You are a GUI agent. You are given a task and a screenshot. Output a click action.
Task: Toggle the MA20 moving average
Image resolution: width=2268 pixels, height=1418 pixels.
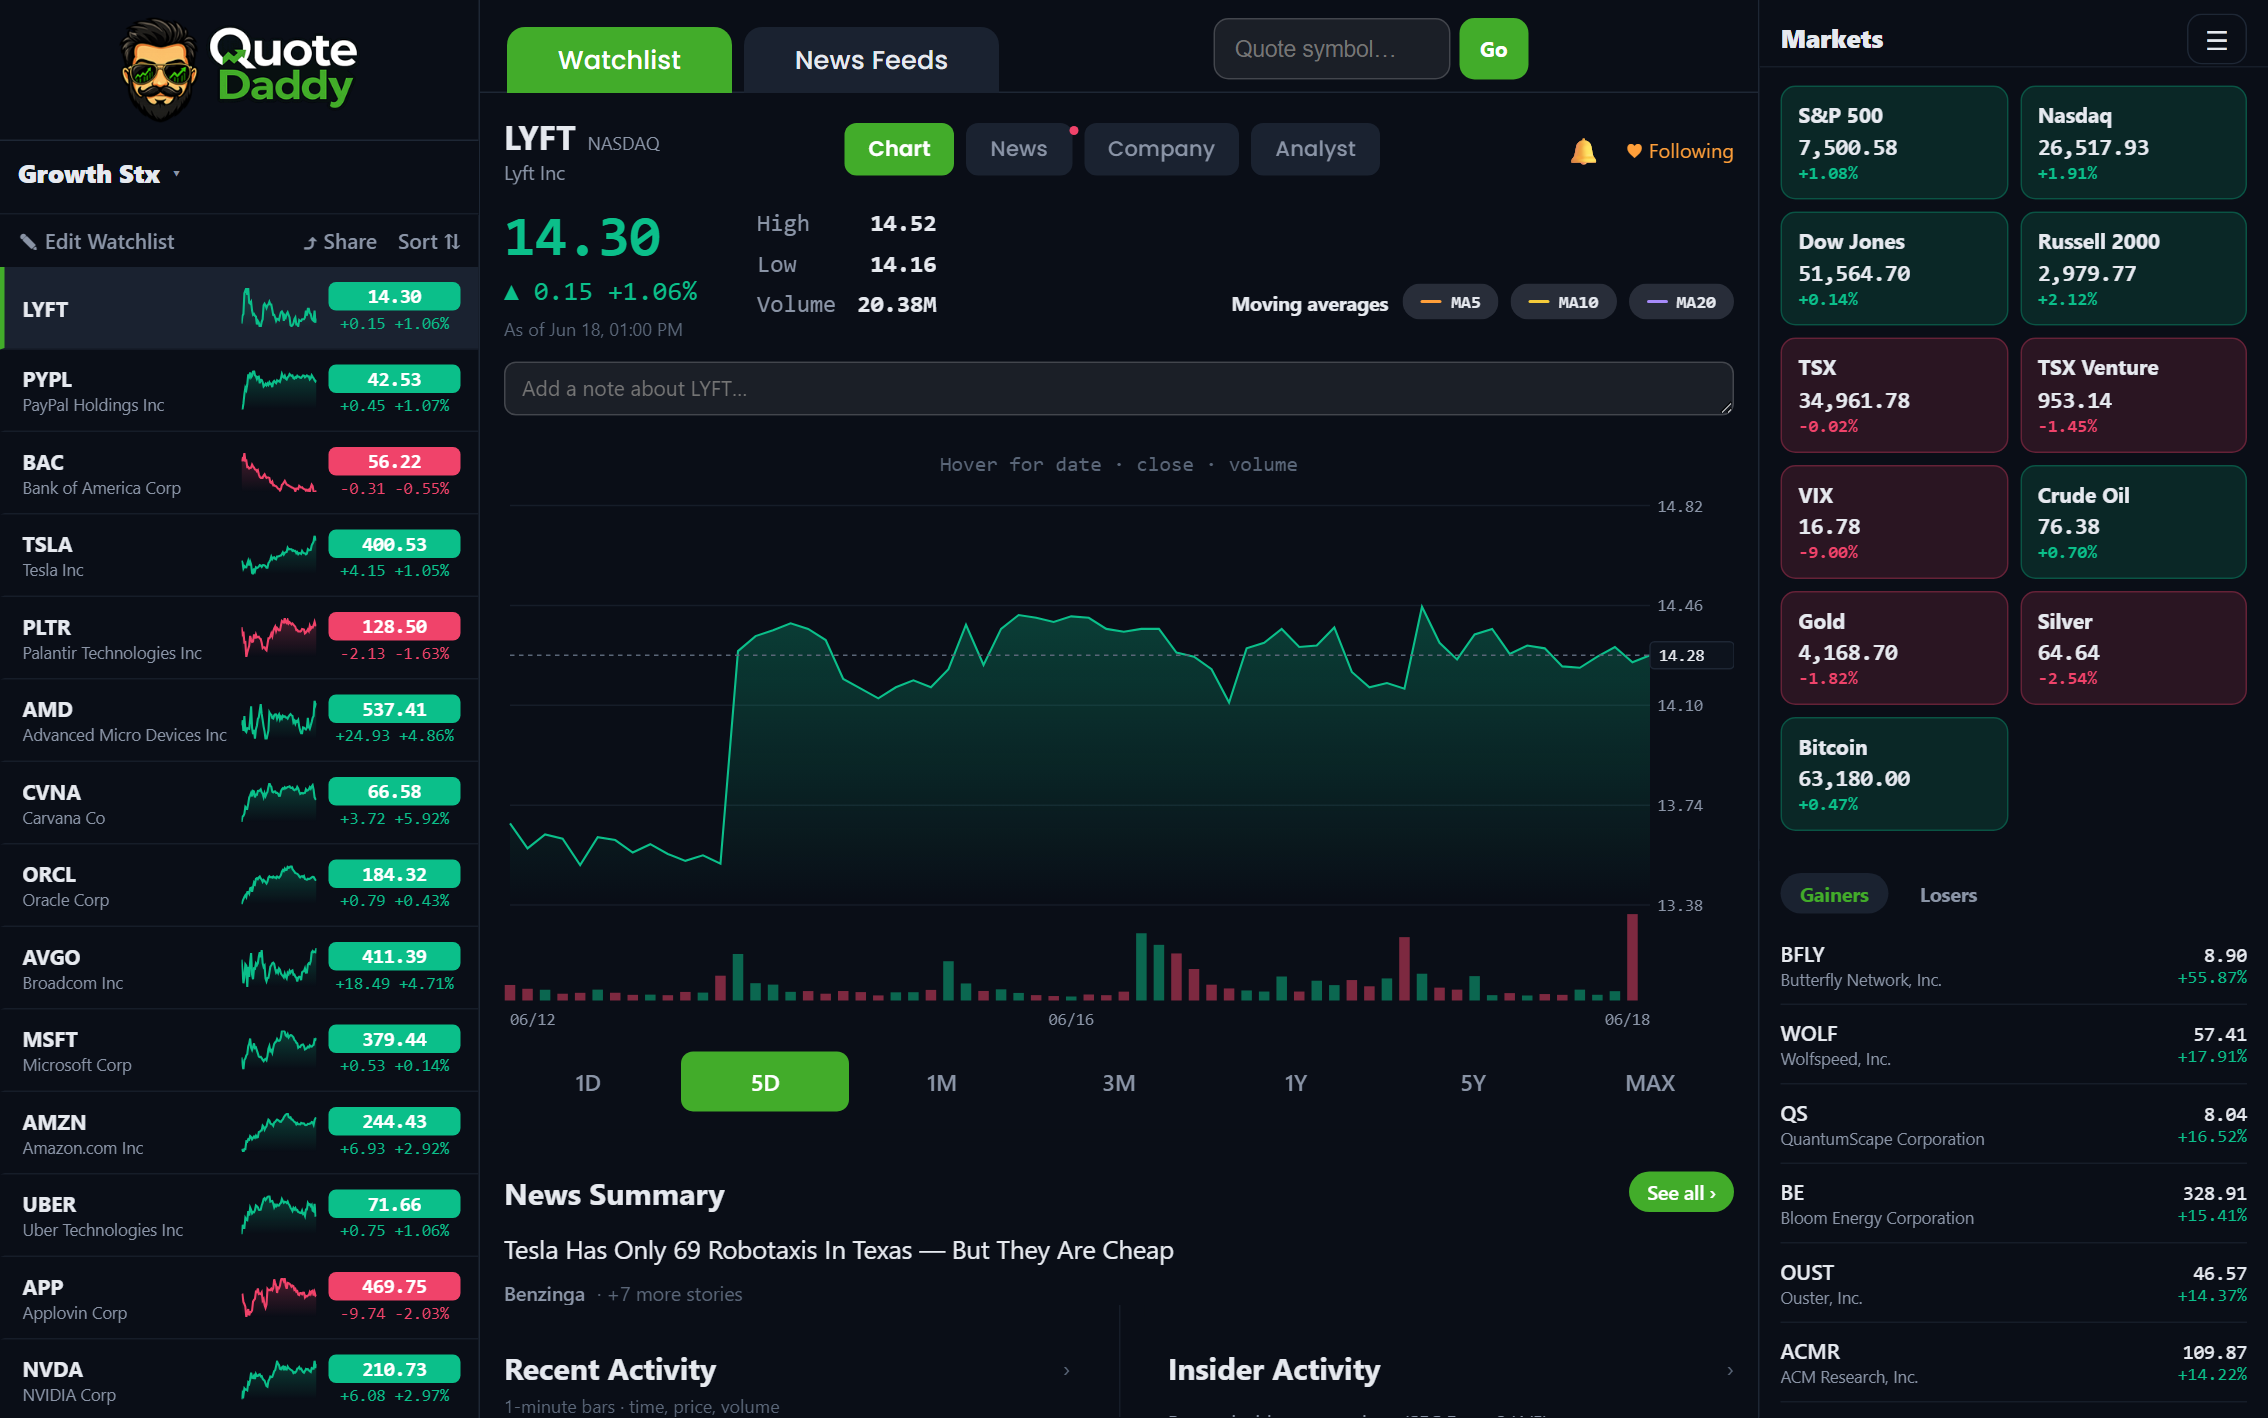click(x=1681, y=302)
